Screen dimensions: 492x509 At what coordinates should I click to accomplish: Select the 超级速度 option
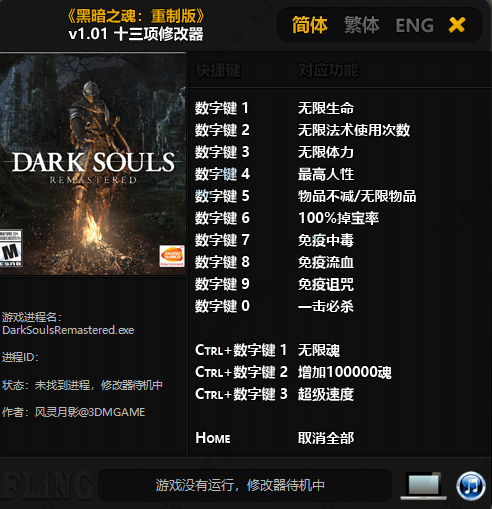click(x=326, y=394)
